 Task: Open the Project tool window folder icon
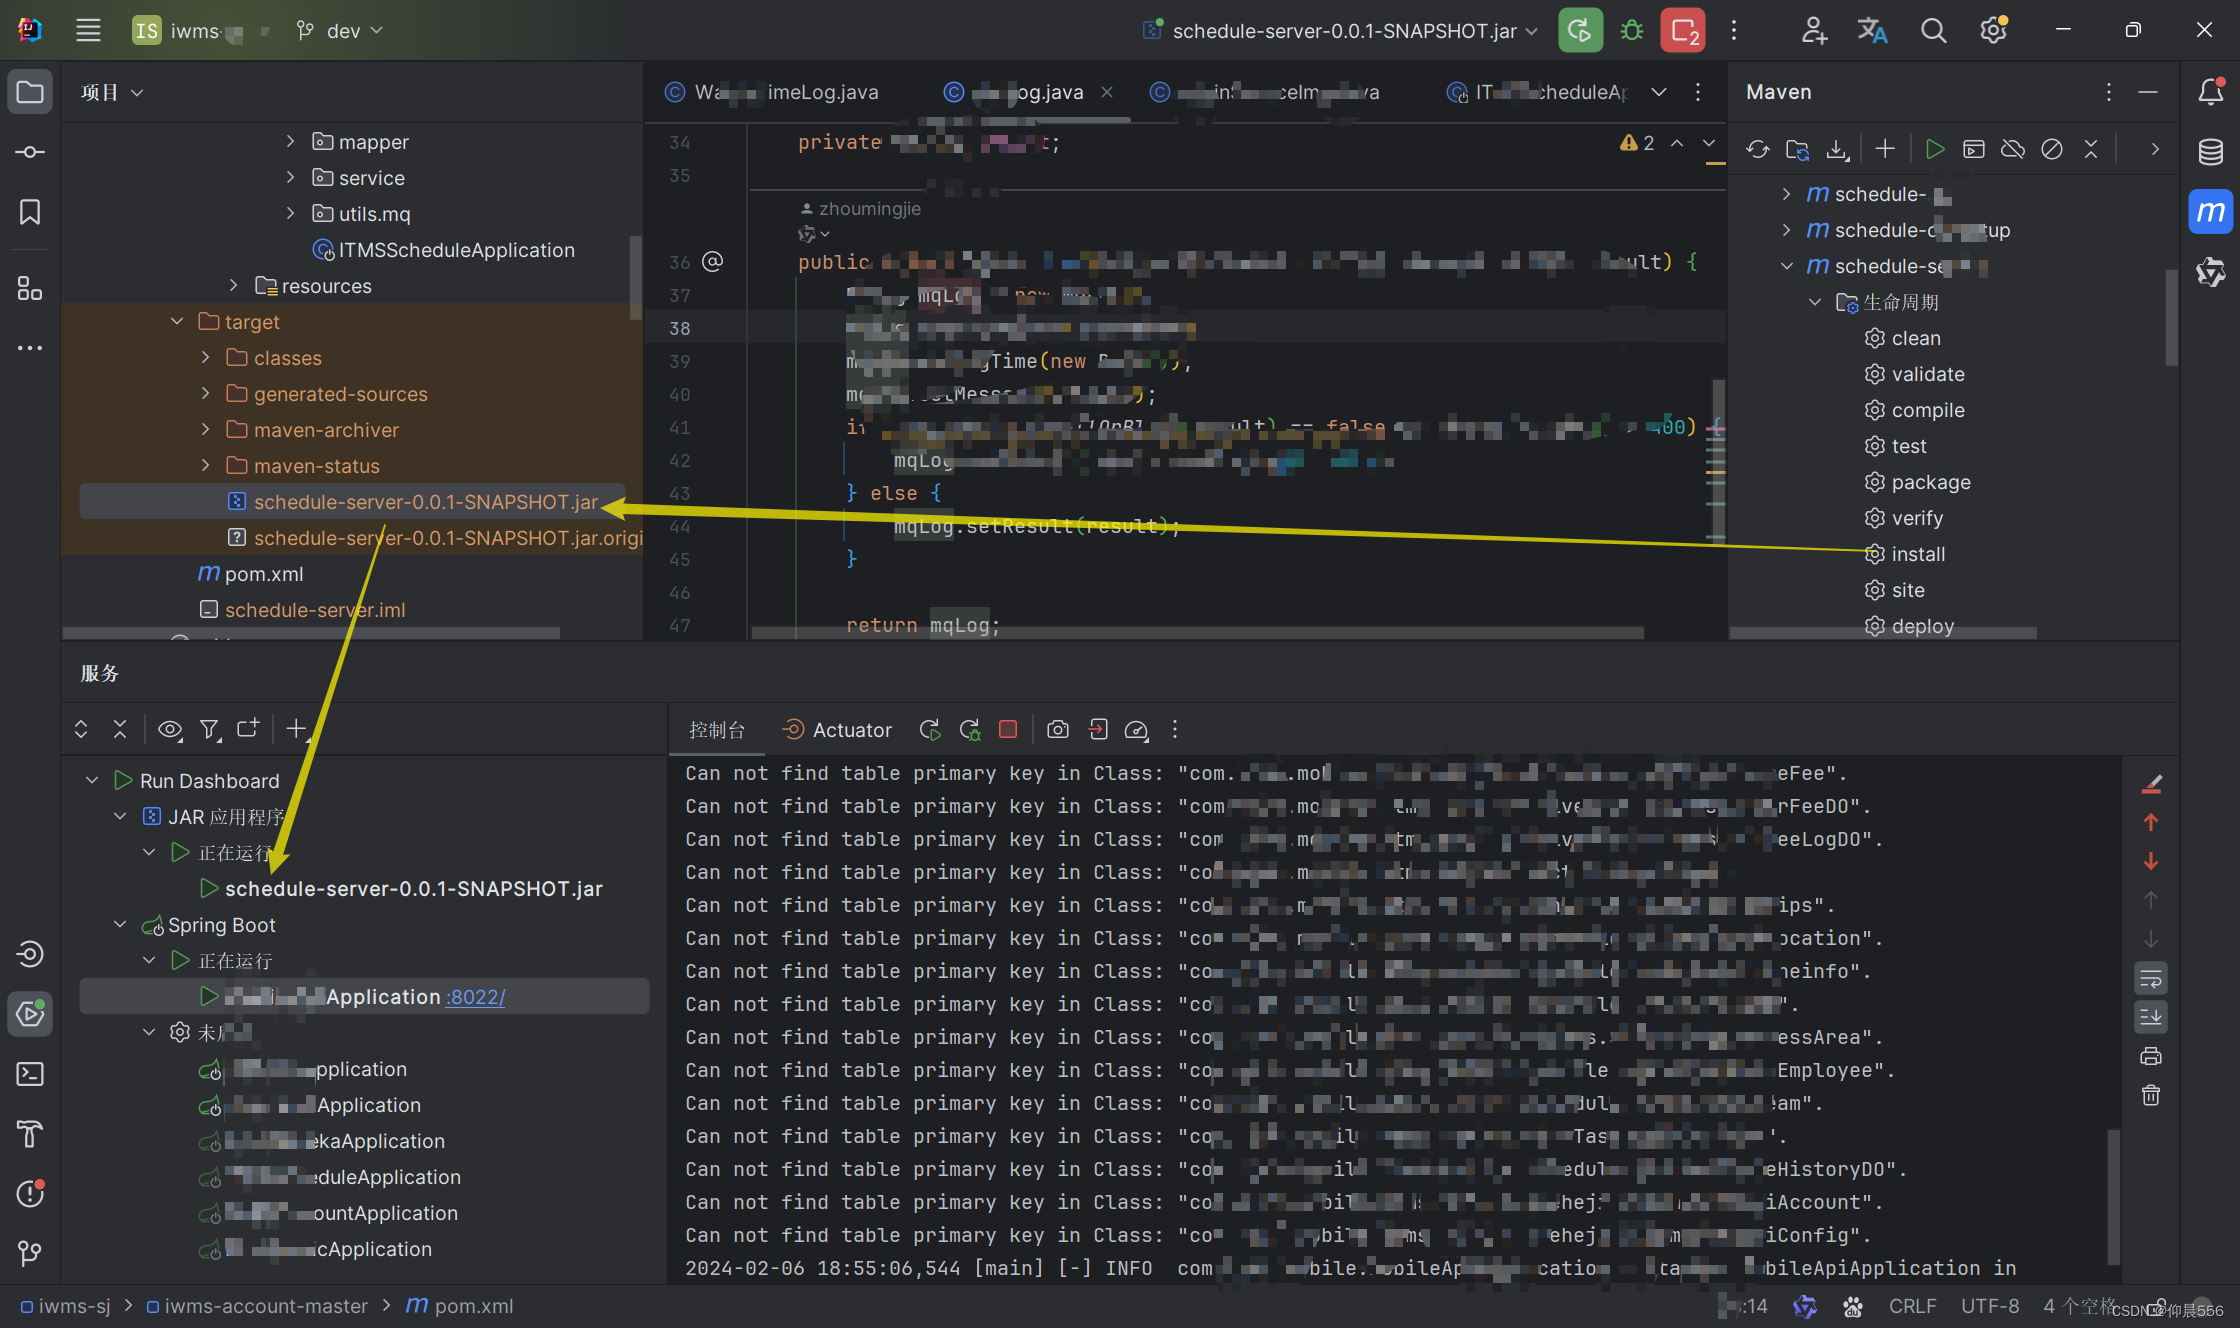(30, 92)
